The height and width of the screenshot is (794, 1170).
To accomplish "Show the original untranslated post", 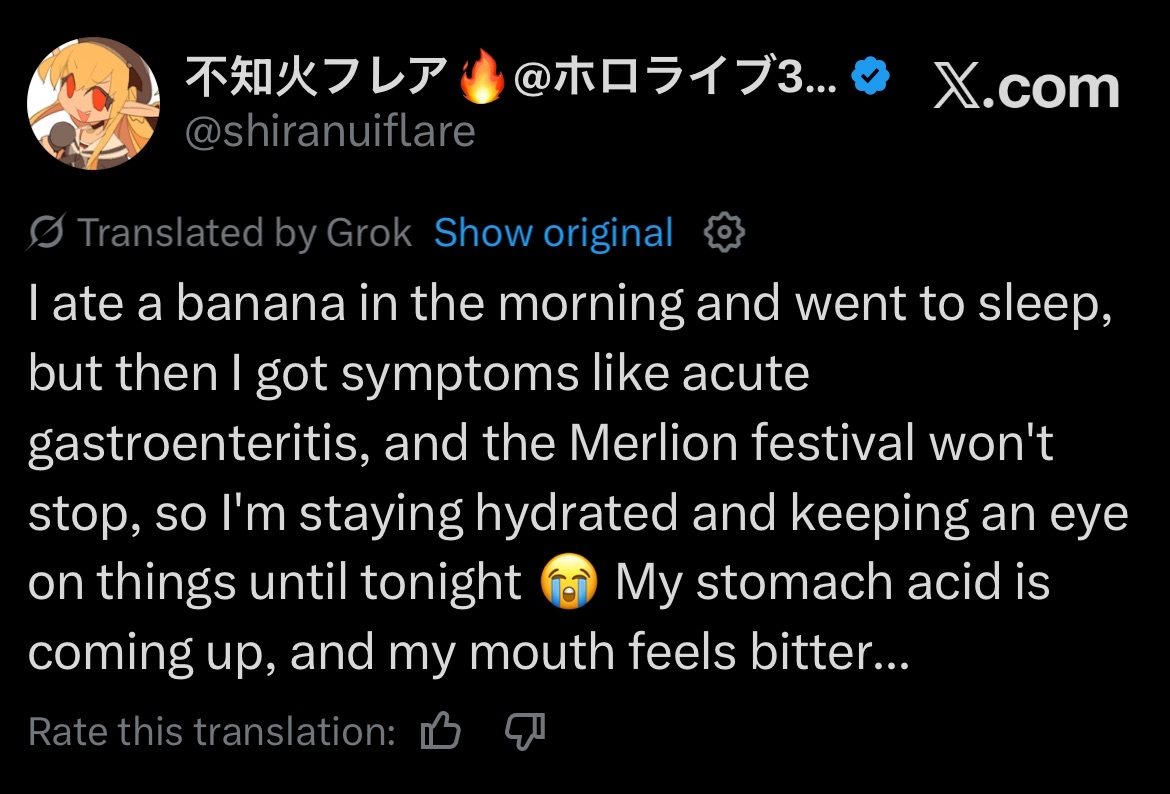I will (553, 233).
